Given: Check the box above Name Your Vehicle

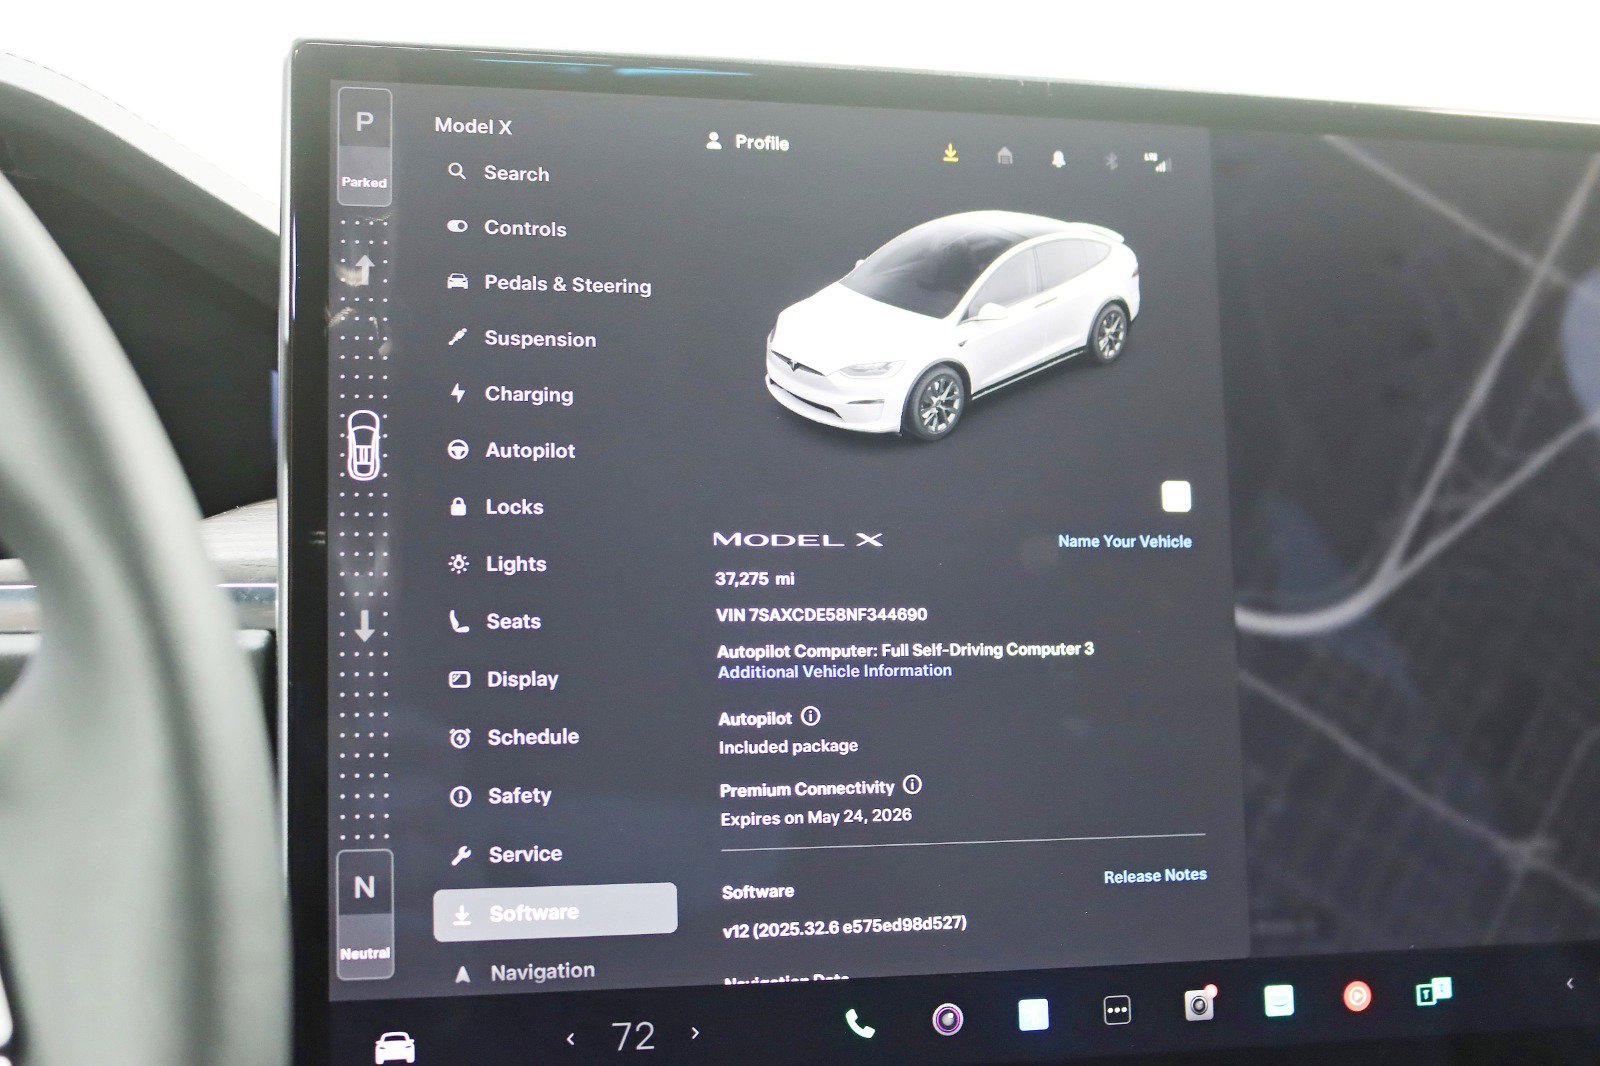Looking at the screenshot, I should (x=1175, y=497).
